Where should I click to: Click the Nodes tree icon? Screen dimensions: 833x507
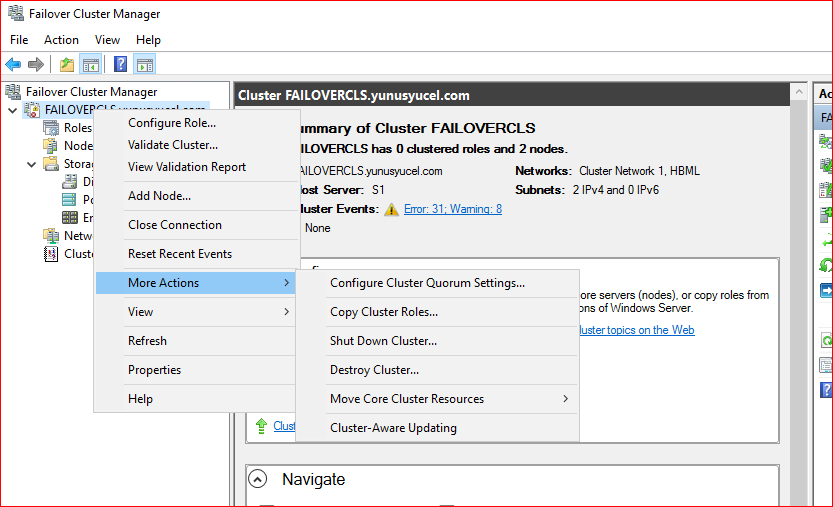point(51,146)
